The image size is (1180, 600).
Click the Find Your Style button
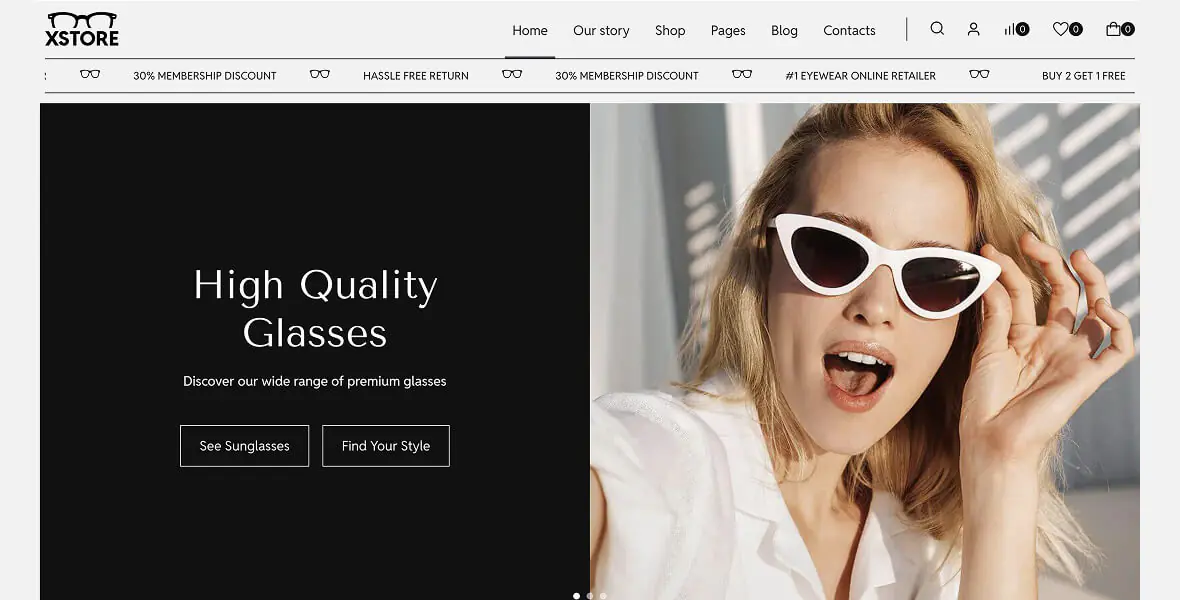(386, 446)
